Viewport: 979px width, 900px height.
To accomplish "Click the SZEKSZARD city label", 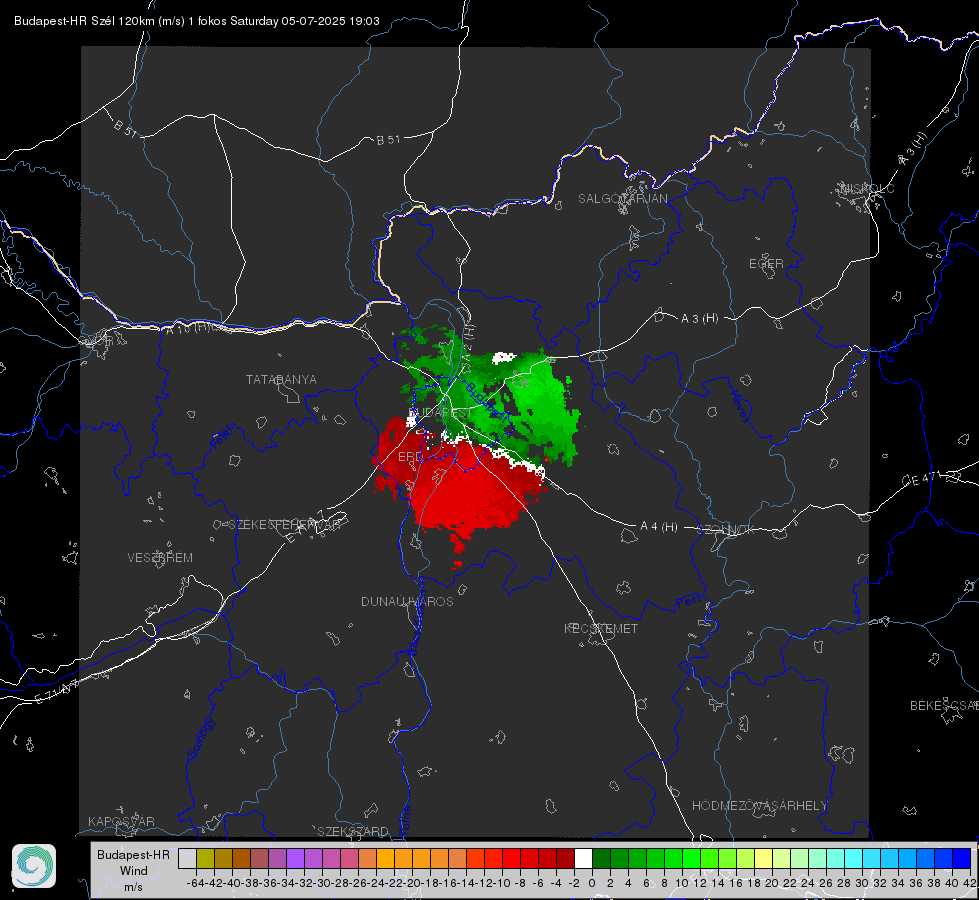I will [353, 831].
